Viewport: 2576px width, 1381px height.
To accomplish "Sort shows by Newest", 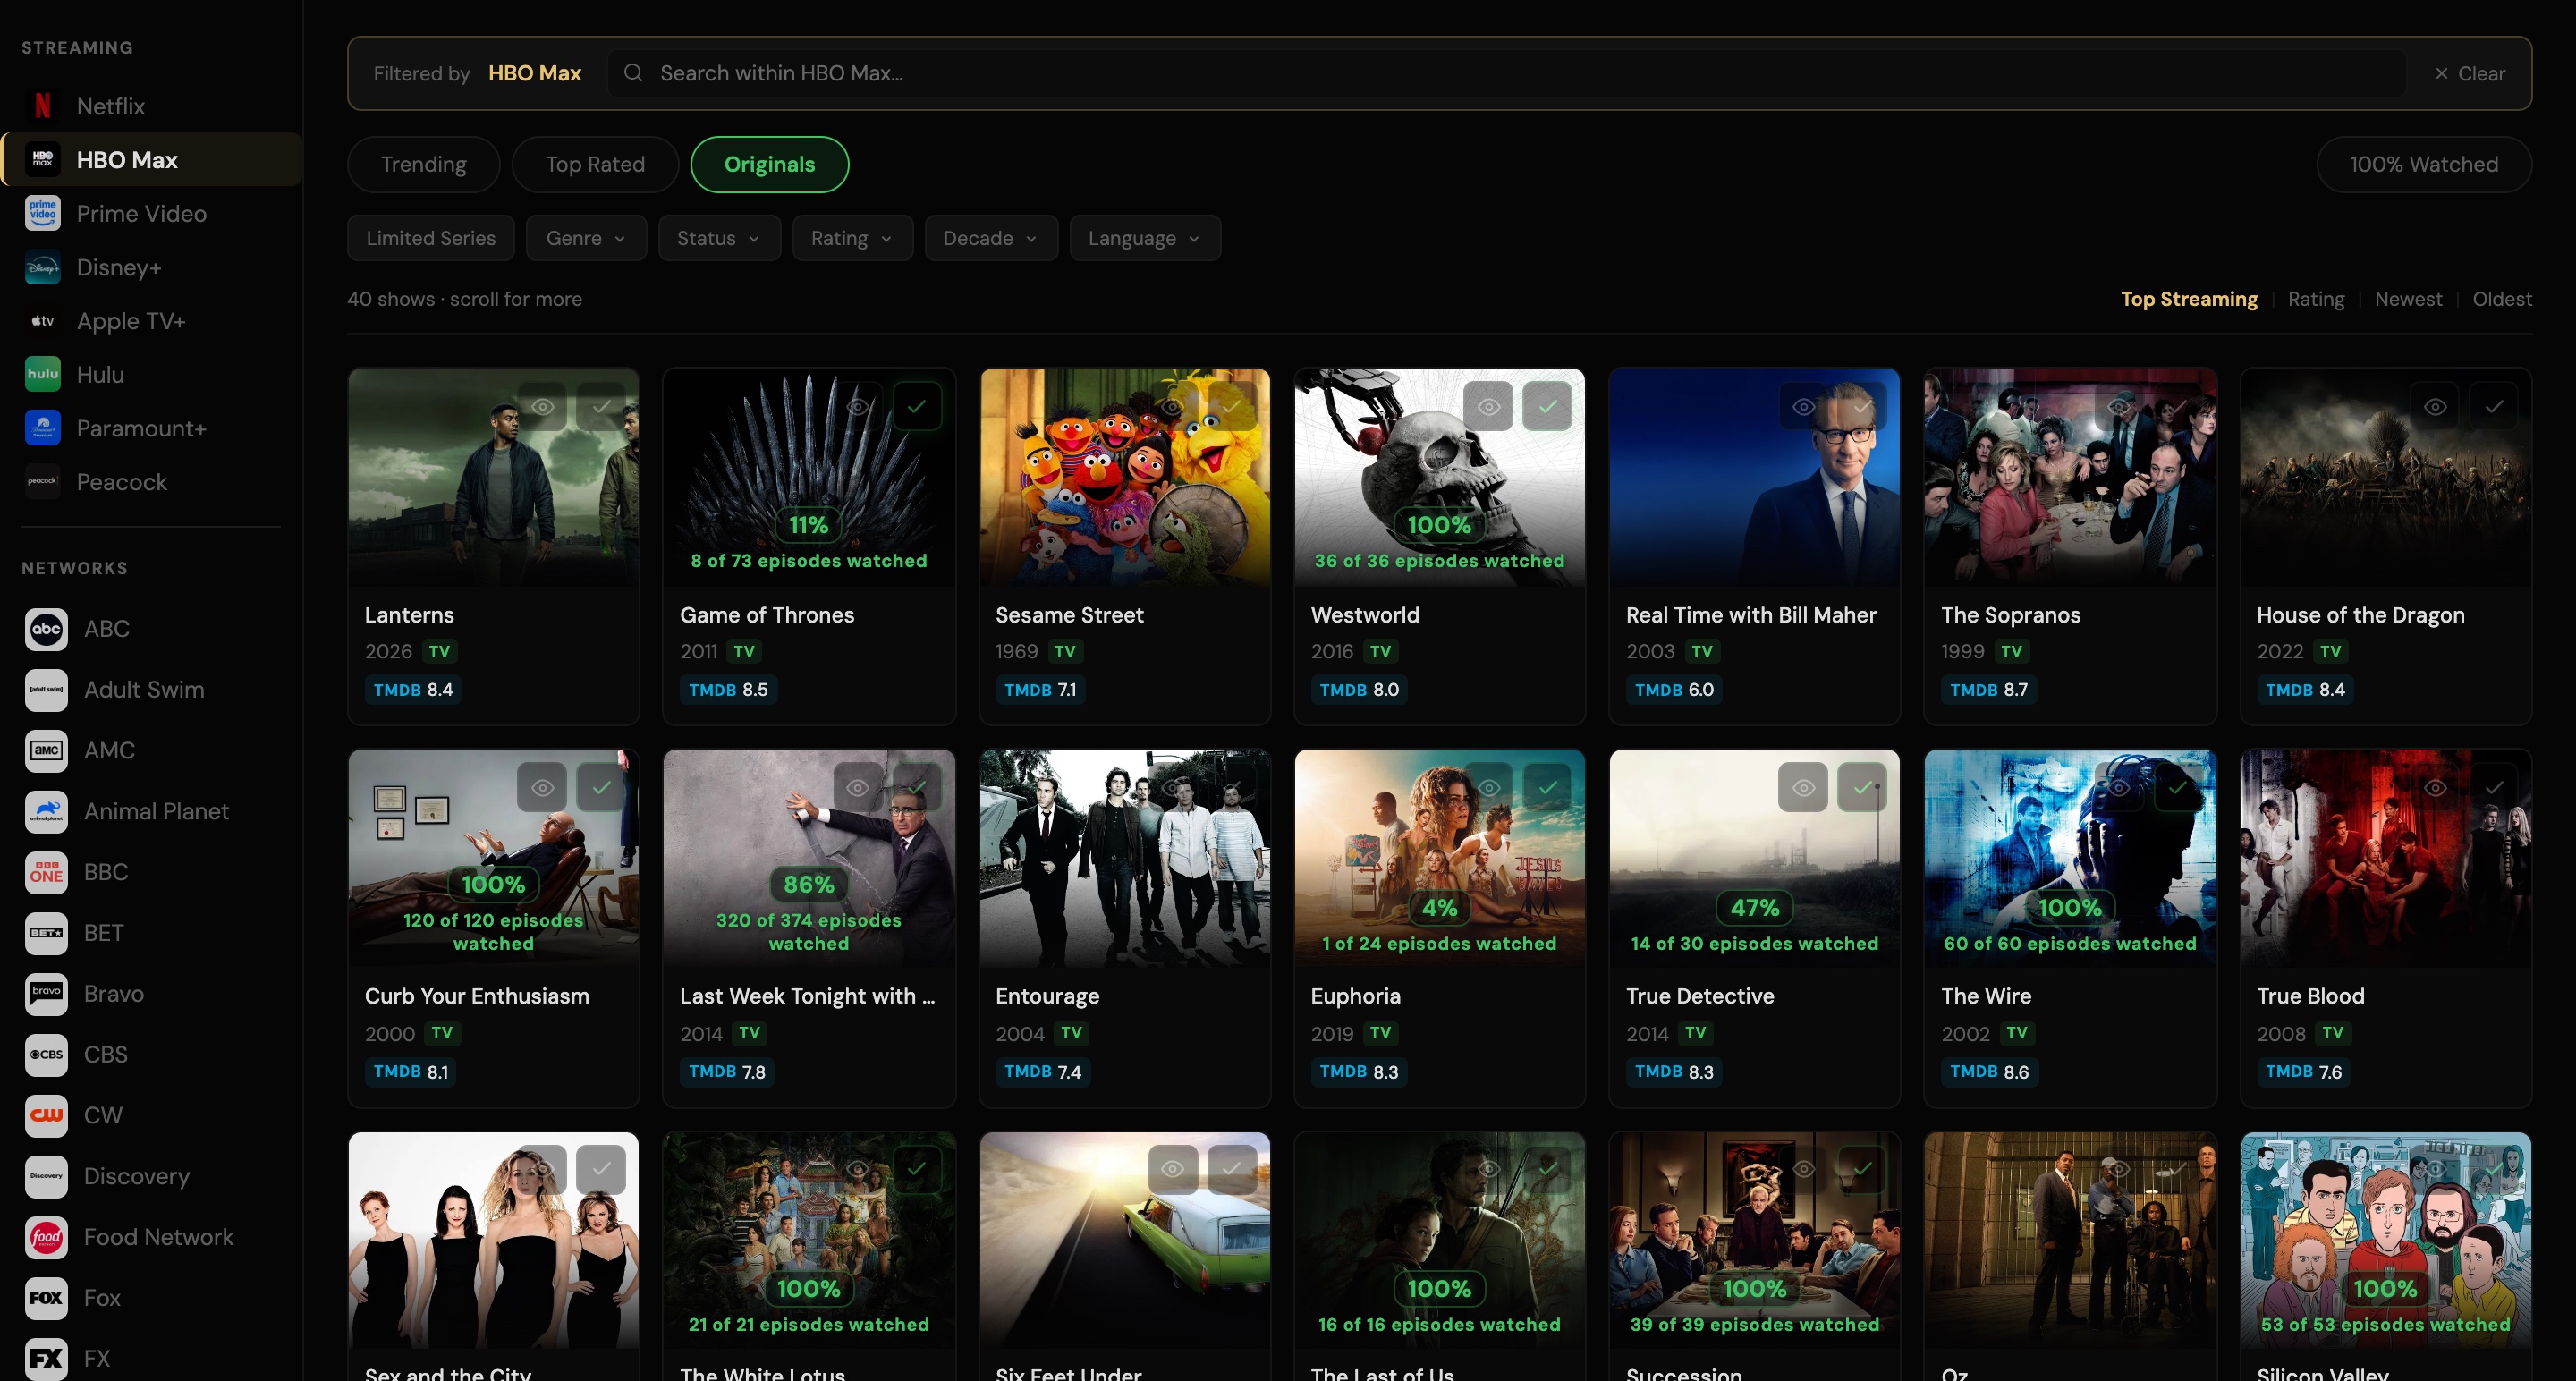I will pos(2408,299).
